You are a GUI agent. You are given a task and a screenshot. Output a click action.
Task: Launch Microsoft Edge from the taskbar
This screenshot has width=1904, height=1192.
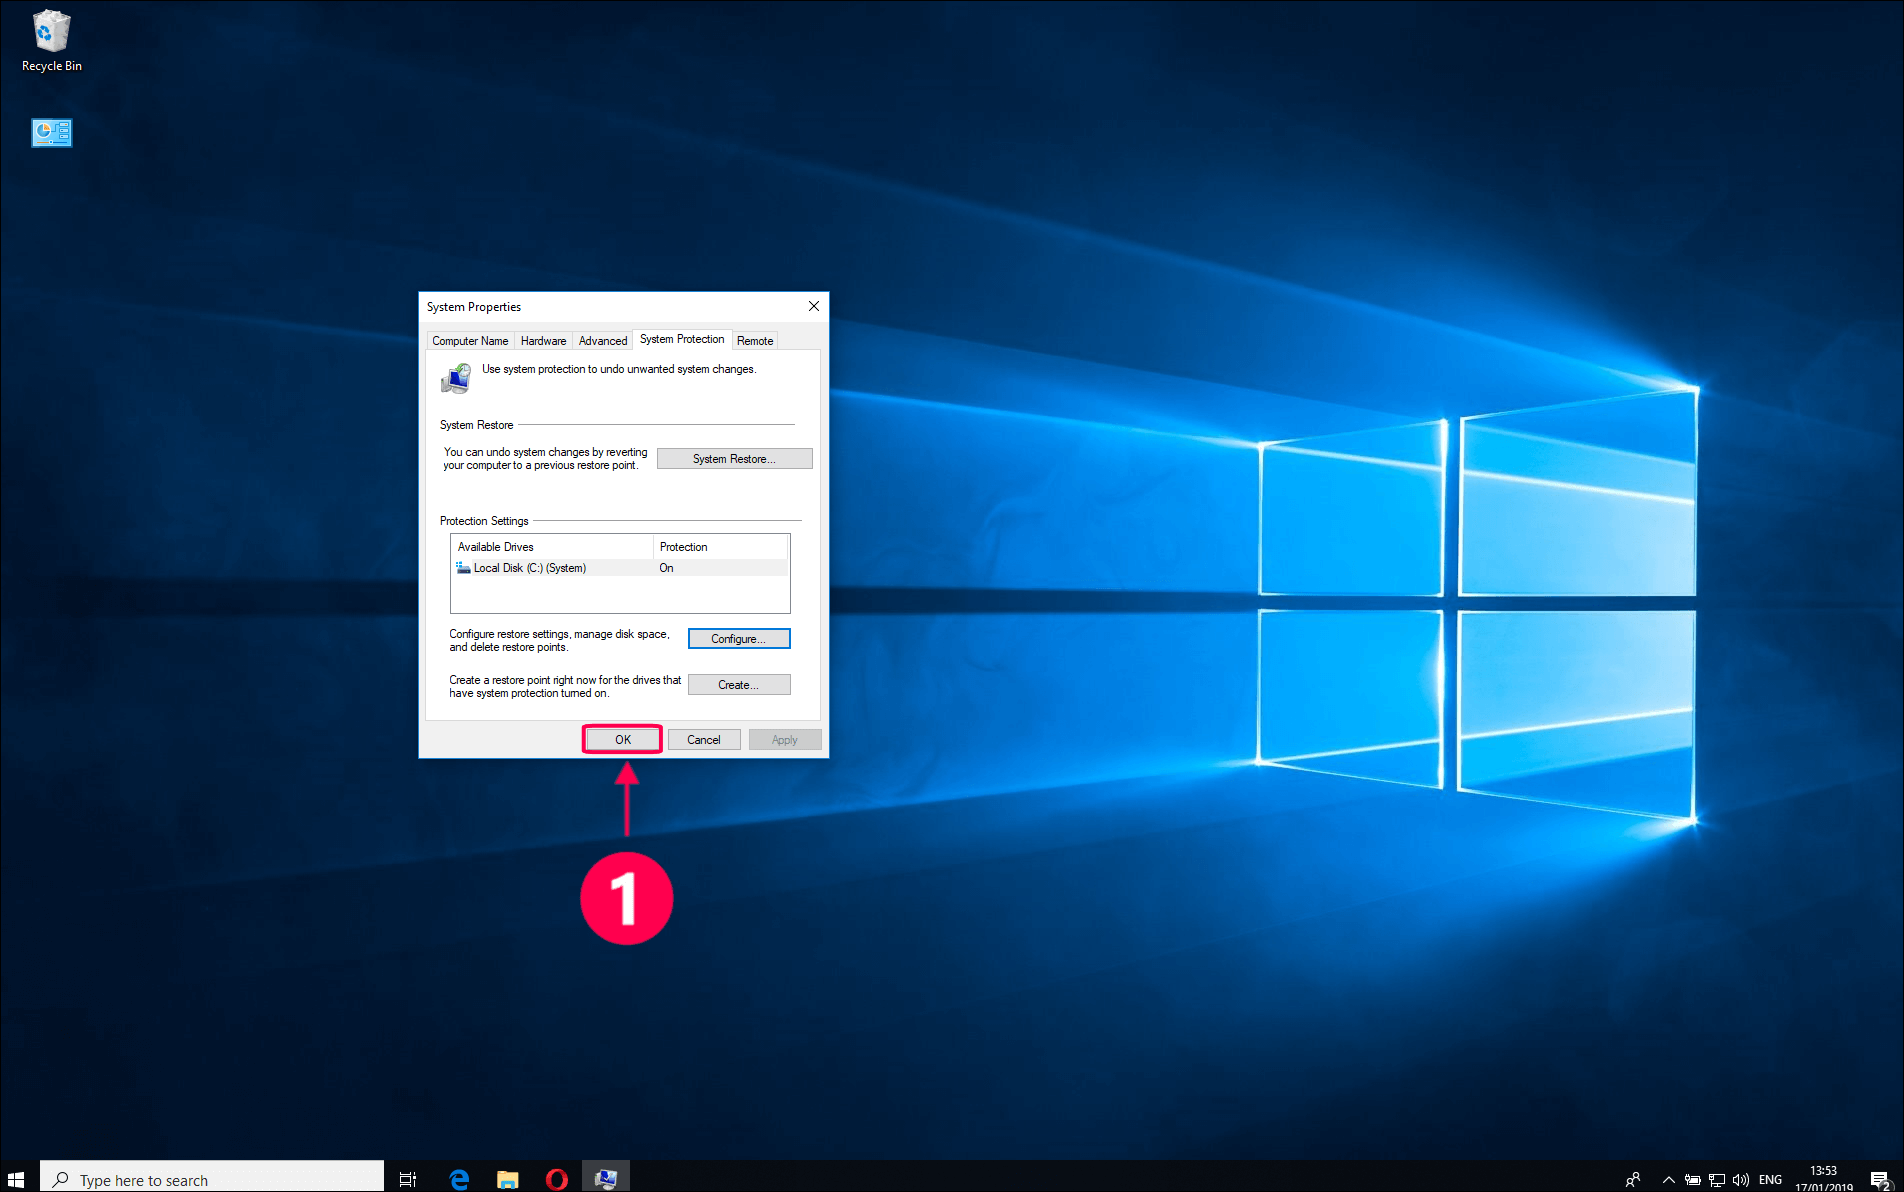coord(458,1178)
